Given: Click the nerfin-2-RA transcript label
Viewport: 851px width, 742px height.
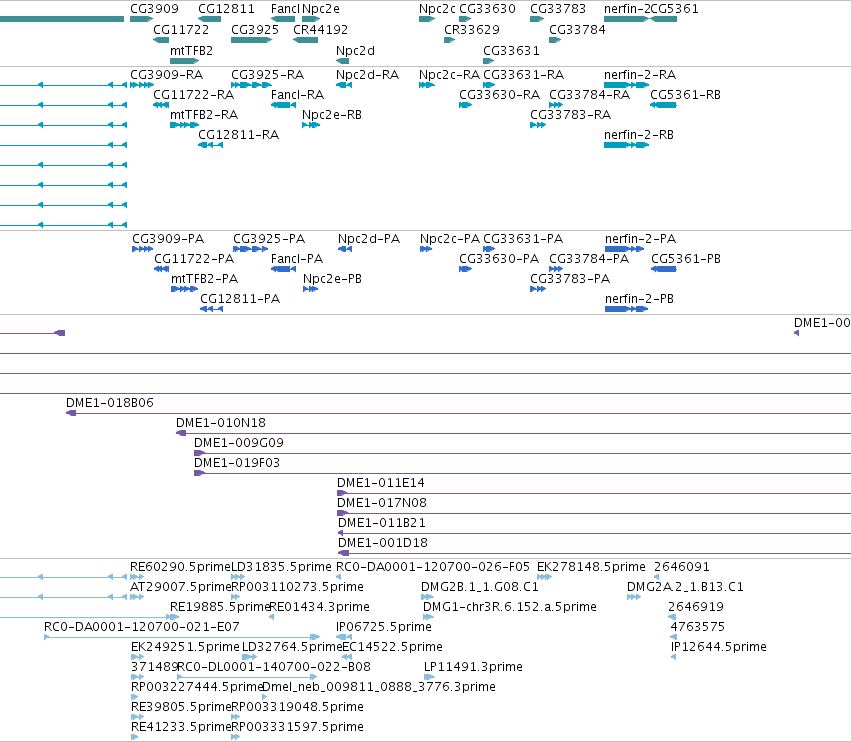Looking at the screenshot, I should point(640,74).
